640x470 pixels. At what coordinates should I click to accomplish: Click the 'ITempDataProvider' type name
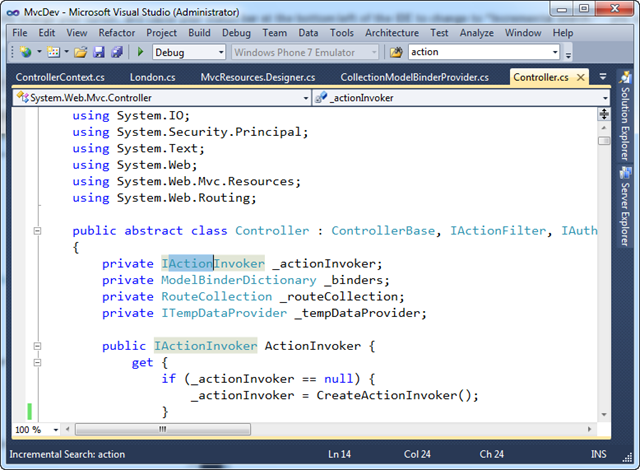pos(224,313)
